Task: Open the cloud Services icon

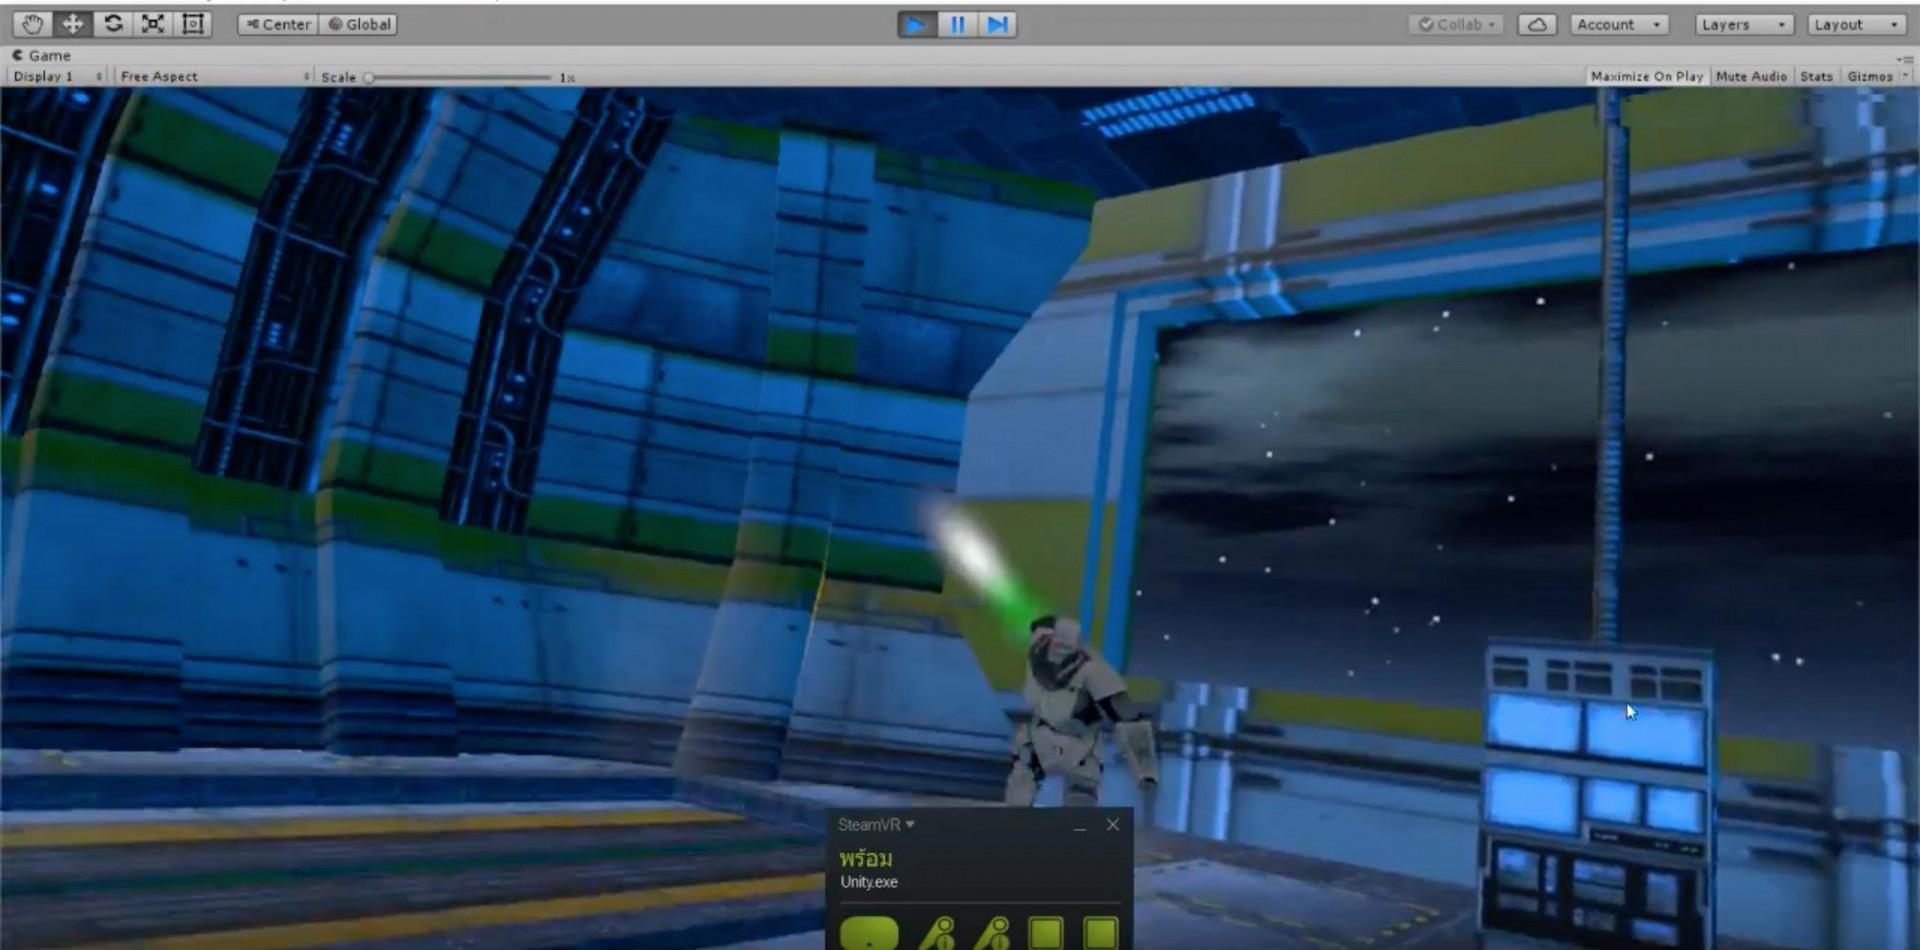Action: pyautogui.click(x=1537, y=24)
